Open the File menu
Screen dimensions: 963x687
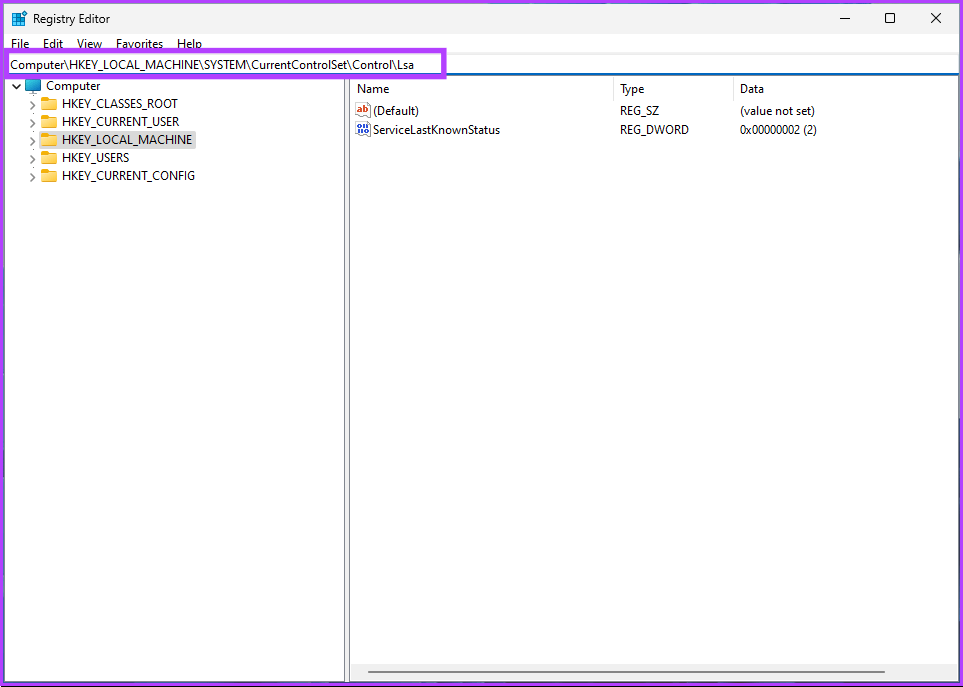pyautogui.click(x=20, y=44)
